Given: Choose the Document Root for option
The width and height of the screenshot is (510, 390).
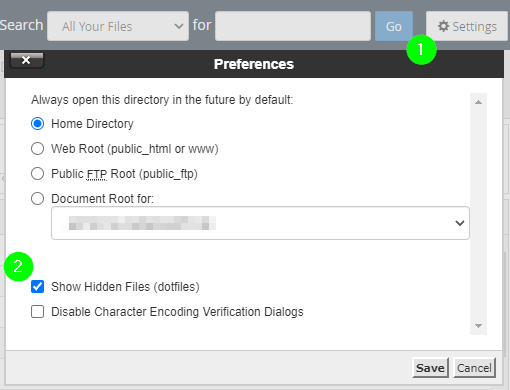Looking at the screenshot, I should pyautogui.click(x=37, y=199).
